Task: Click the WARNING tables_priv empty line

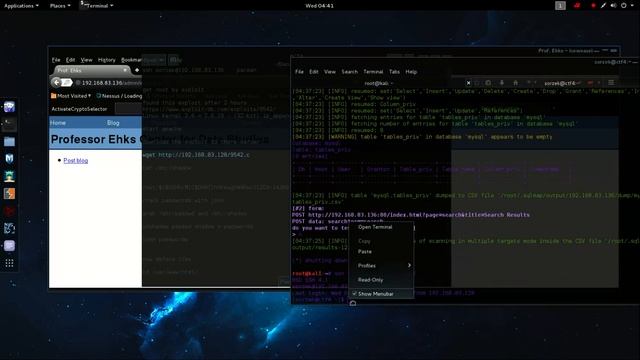Action: pyautogui.click(x=422, y=137)
